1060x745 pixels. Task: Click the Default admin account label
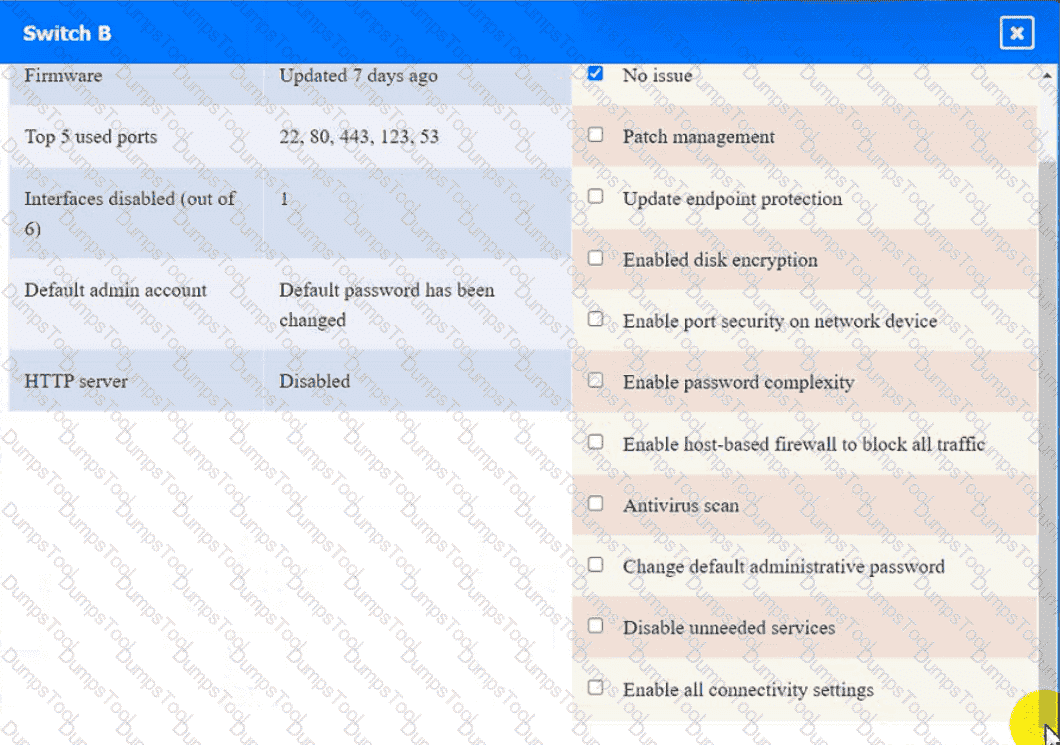pos(115,290)
